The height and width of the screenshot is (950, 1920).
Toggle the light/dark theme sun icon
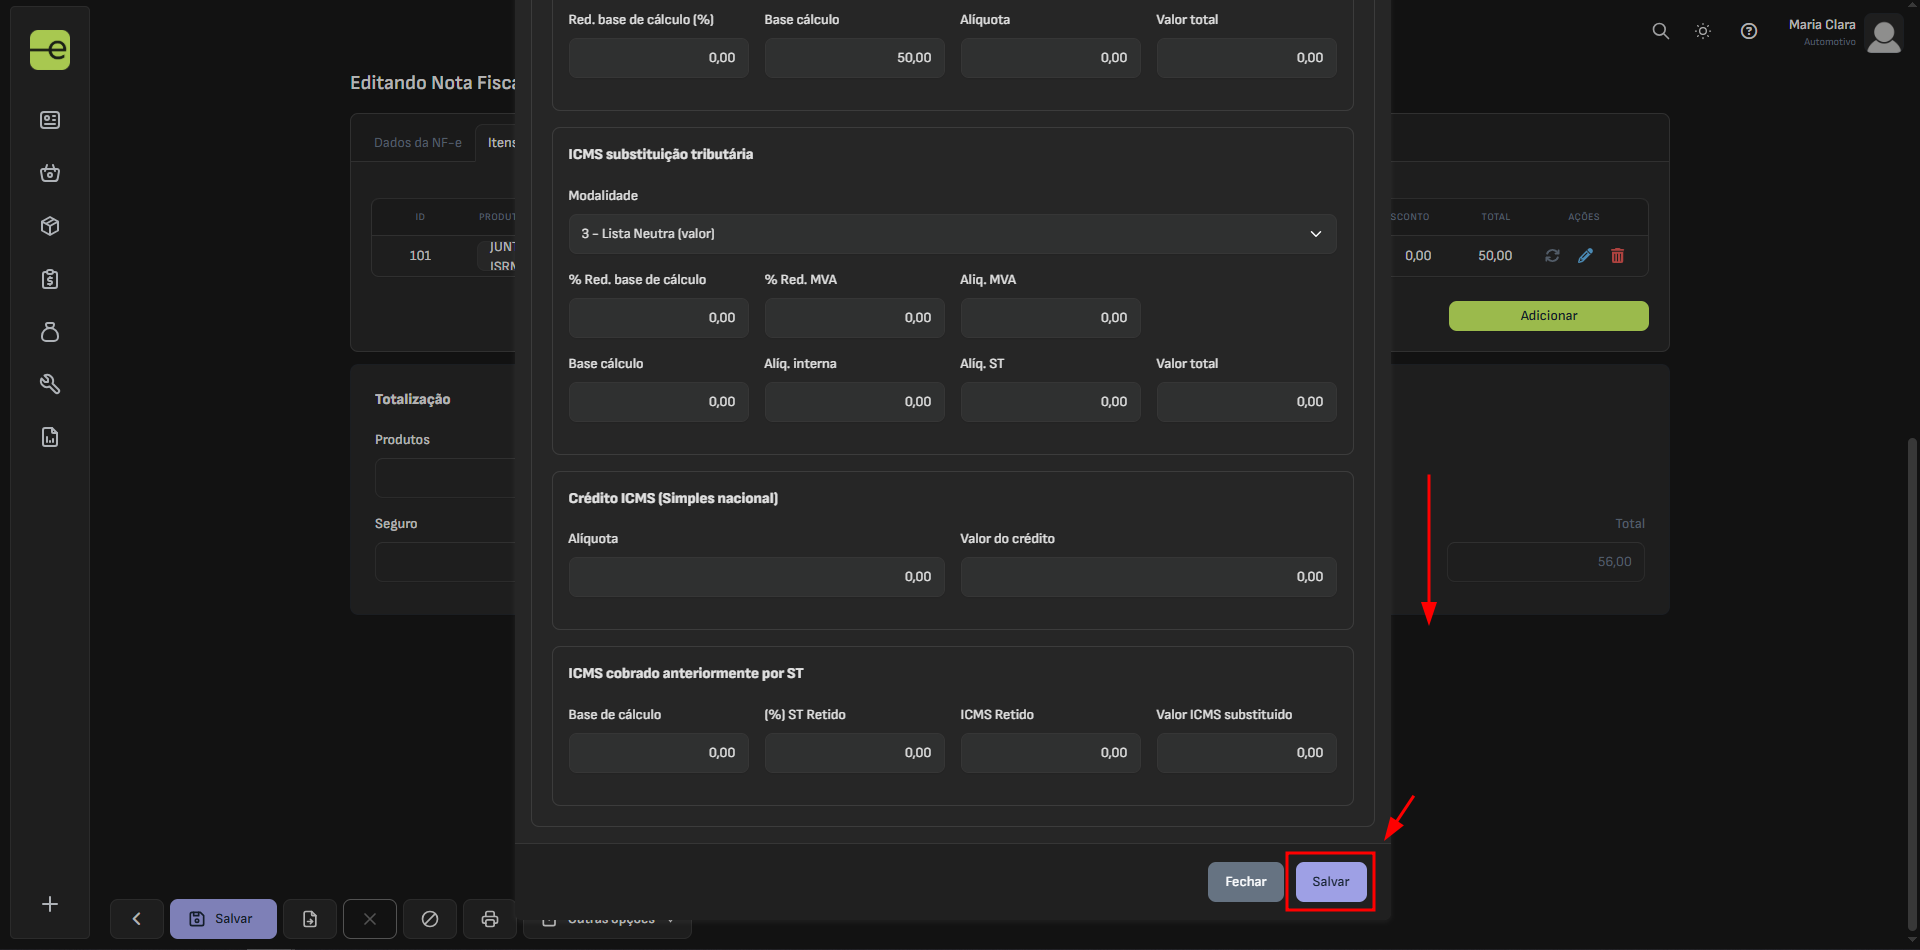click(1703, 32)
